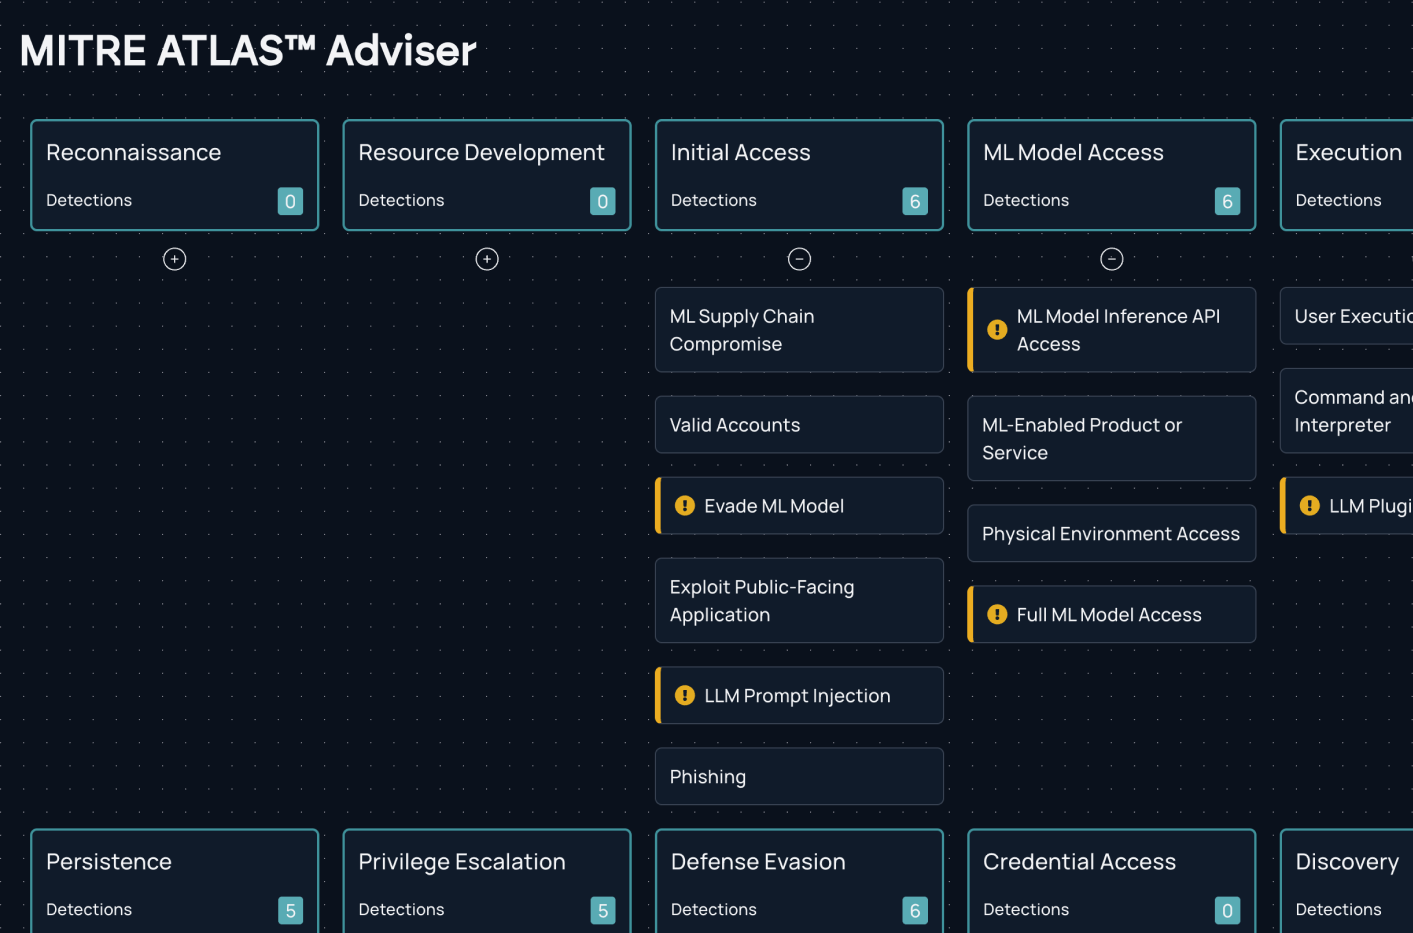The width and height of the screenshot is (1413, 933).
Task: Expand the Resource Development techniques list
Action: pyautogui.click(x=487, y=259)
